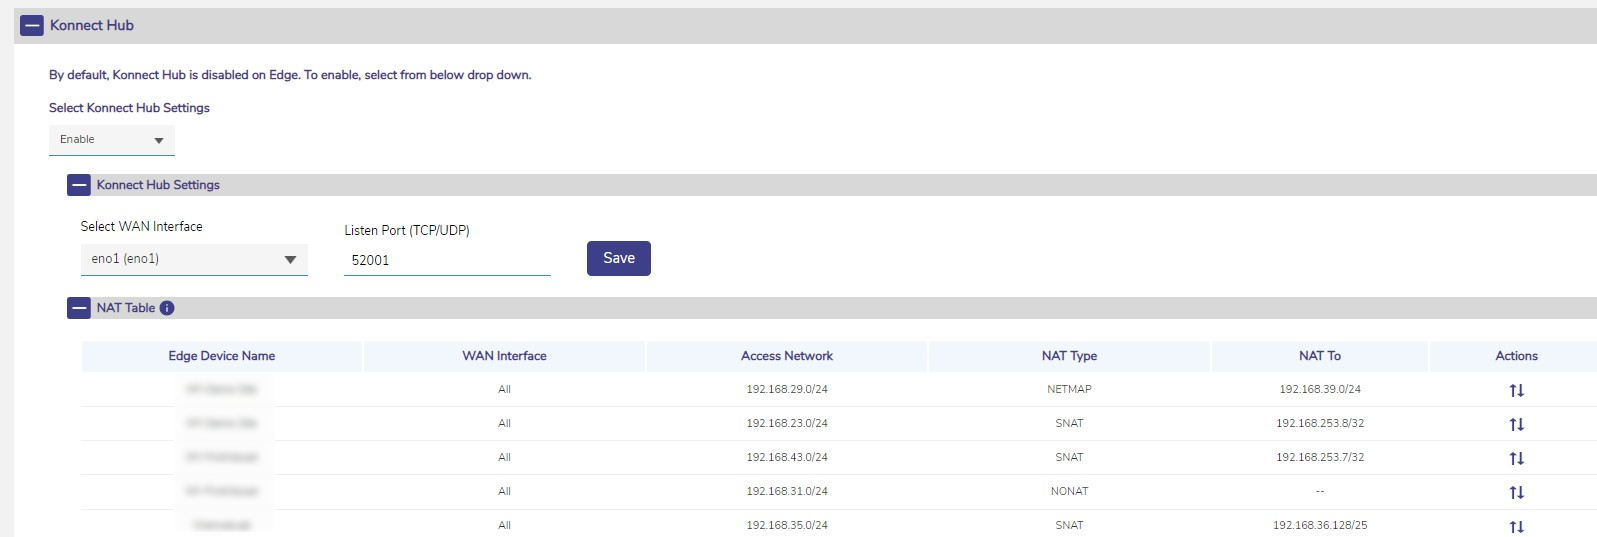Viewport: 1597px width, 537px height.
Task: Click the Listen Port input field
Action: [446, 260]
